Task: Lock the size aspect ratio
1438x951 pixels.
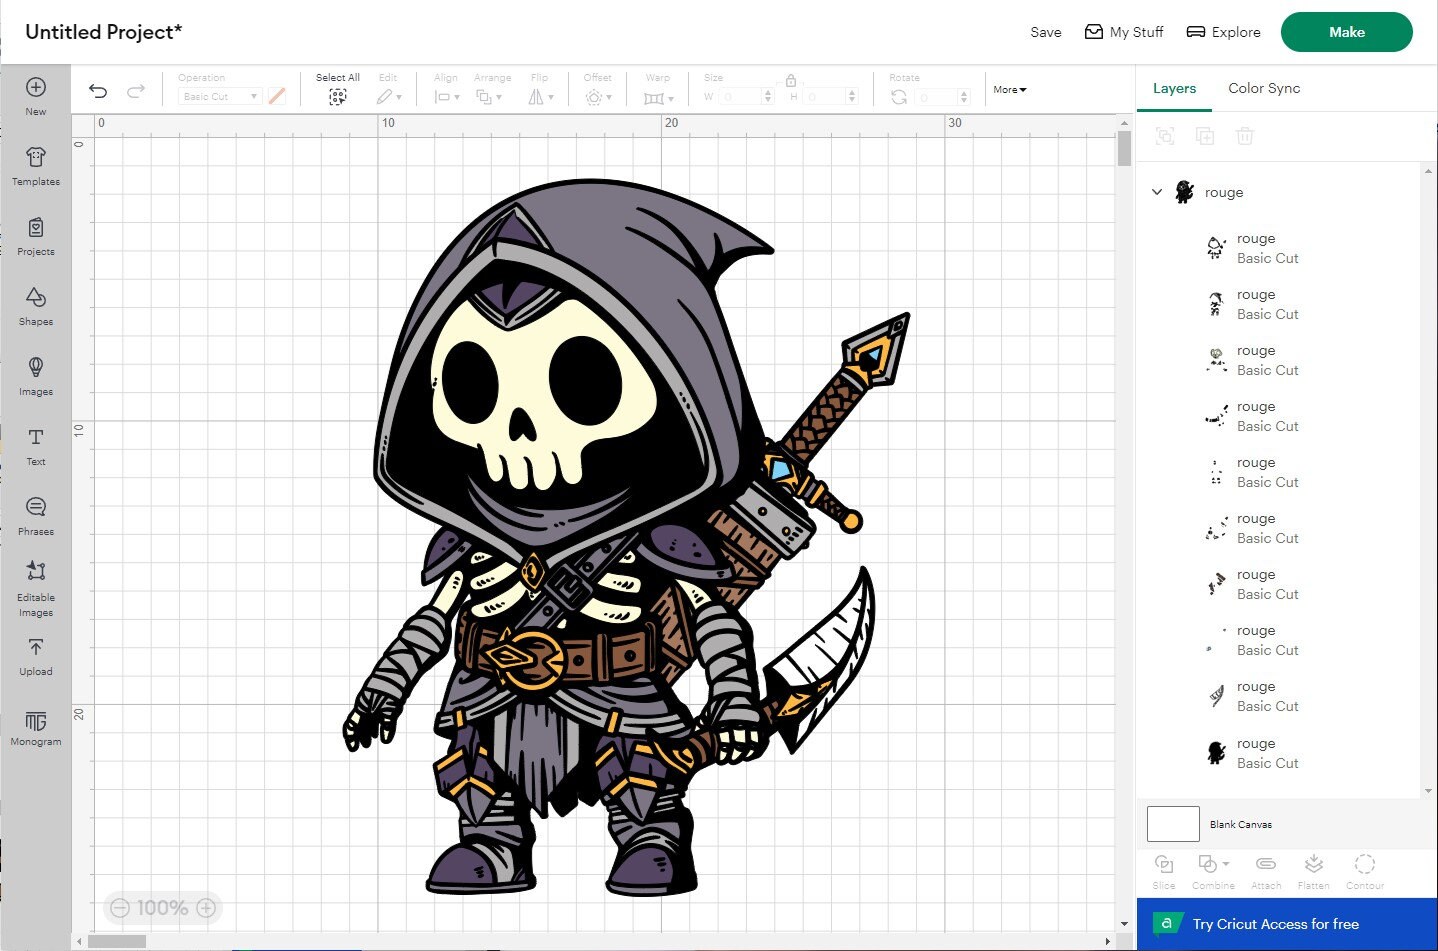Action: pyautogui.click(x=790, y=80)
